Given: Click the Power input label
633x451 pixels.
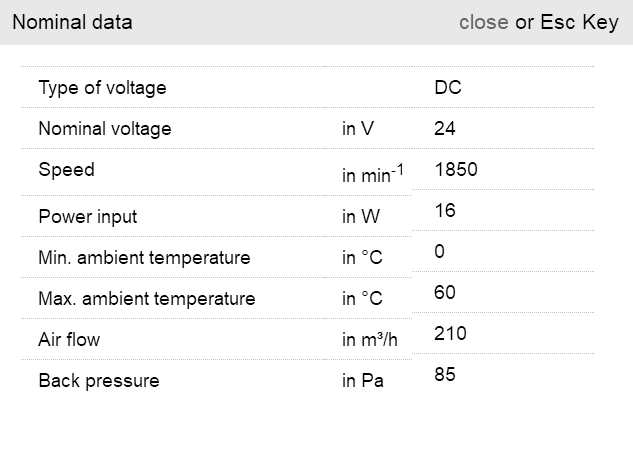Looking at the screenshot, I should click(88, 217).
